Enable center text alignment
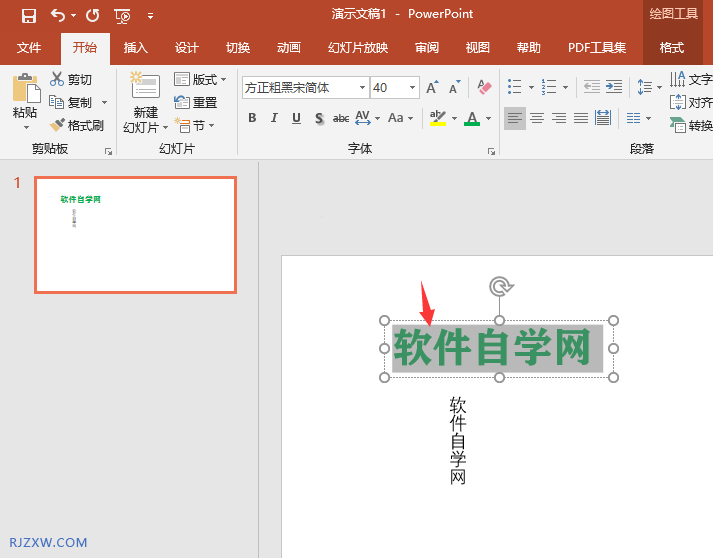This screenshot has height=558, width=713. coord(537,118)
